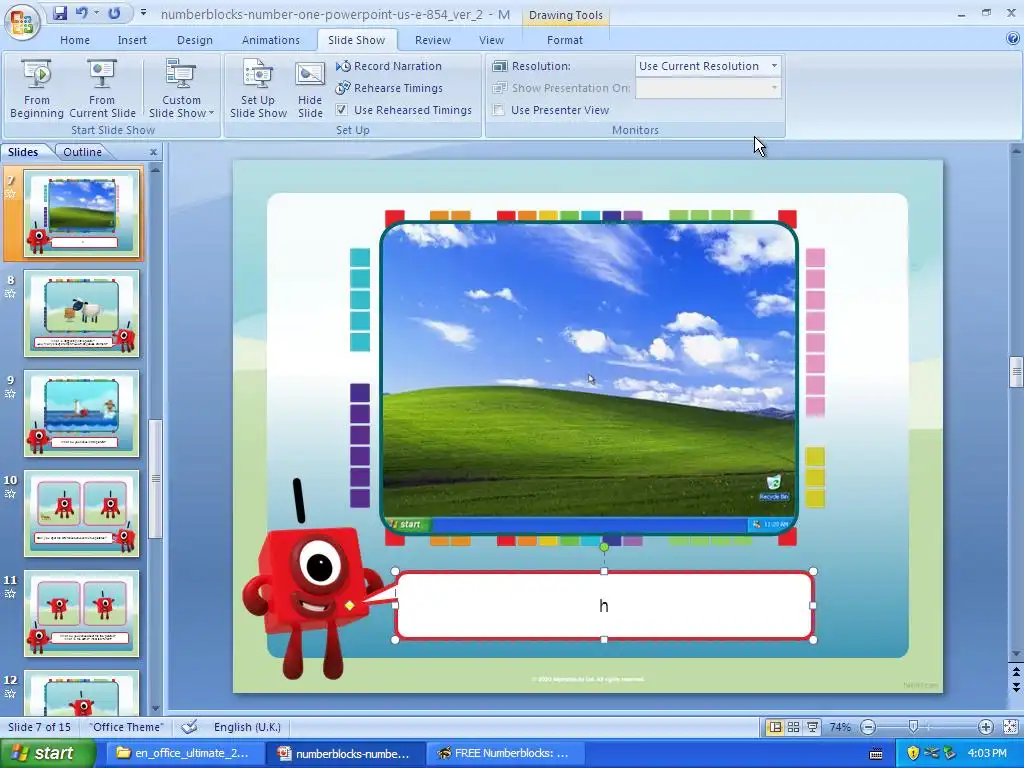Switch to Slide Sorter view icon
This screenshot has width=1024, height=768.
pos(793,727)
